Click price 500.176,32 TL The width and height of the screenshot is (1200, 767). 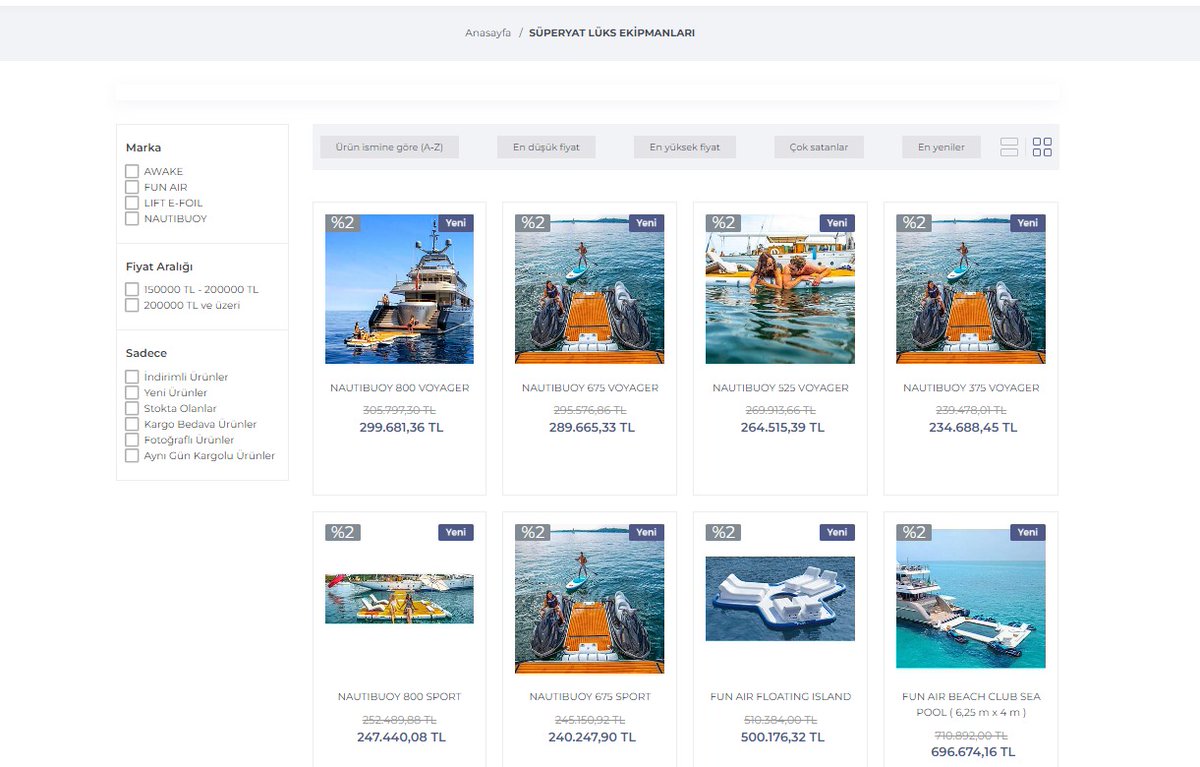click(782, 737)
